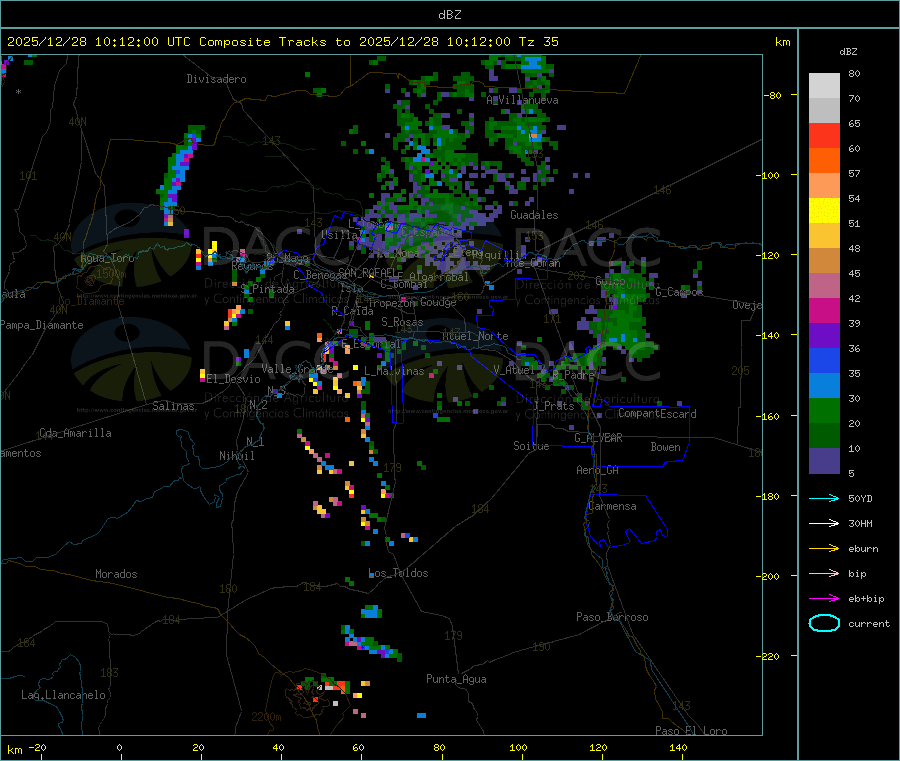Click the -80 km vertical axis tick
The height and width of the screenshot is (761, 900).
[771, 95]
